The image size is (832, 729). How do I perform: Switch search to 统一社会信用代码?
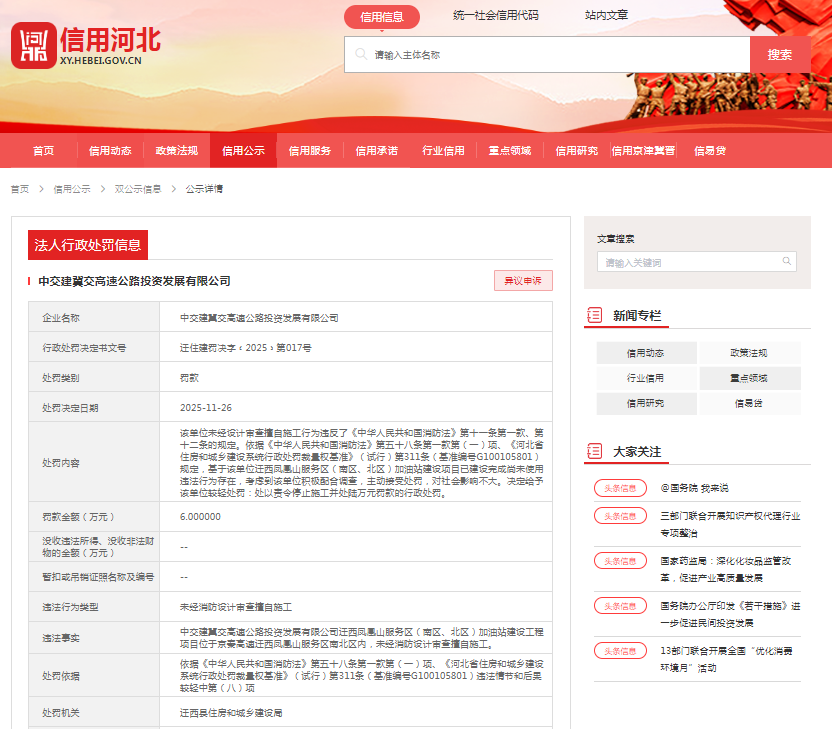tap(495, 16)
